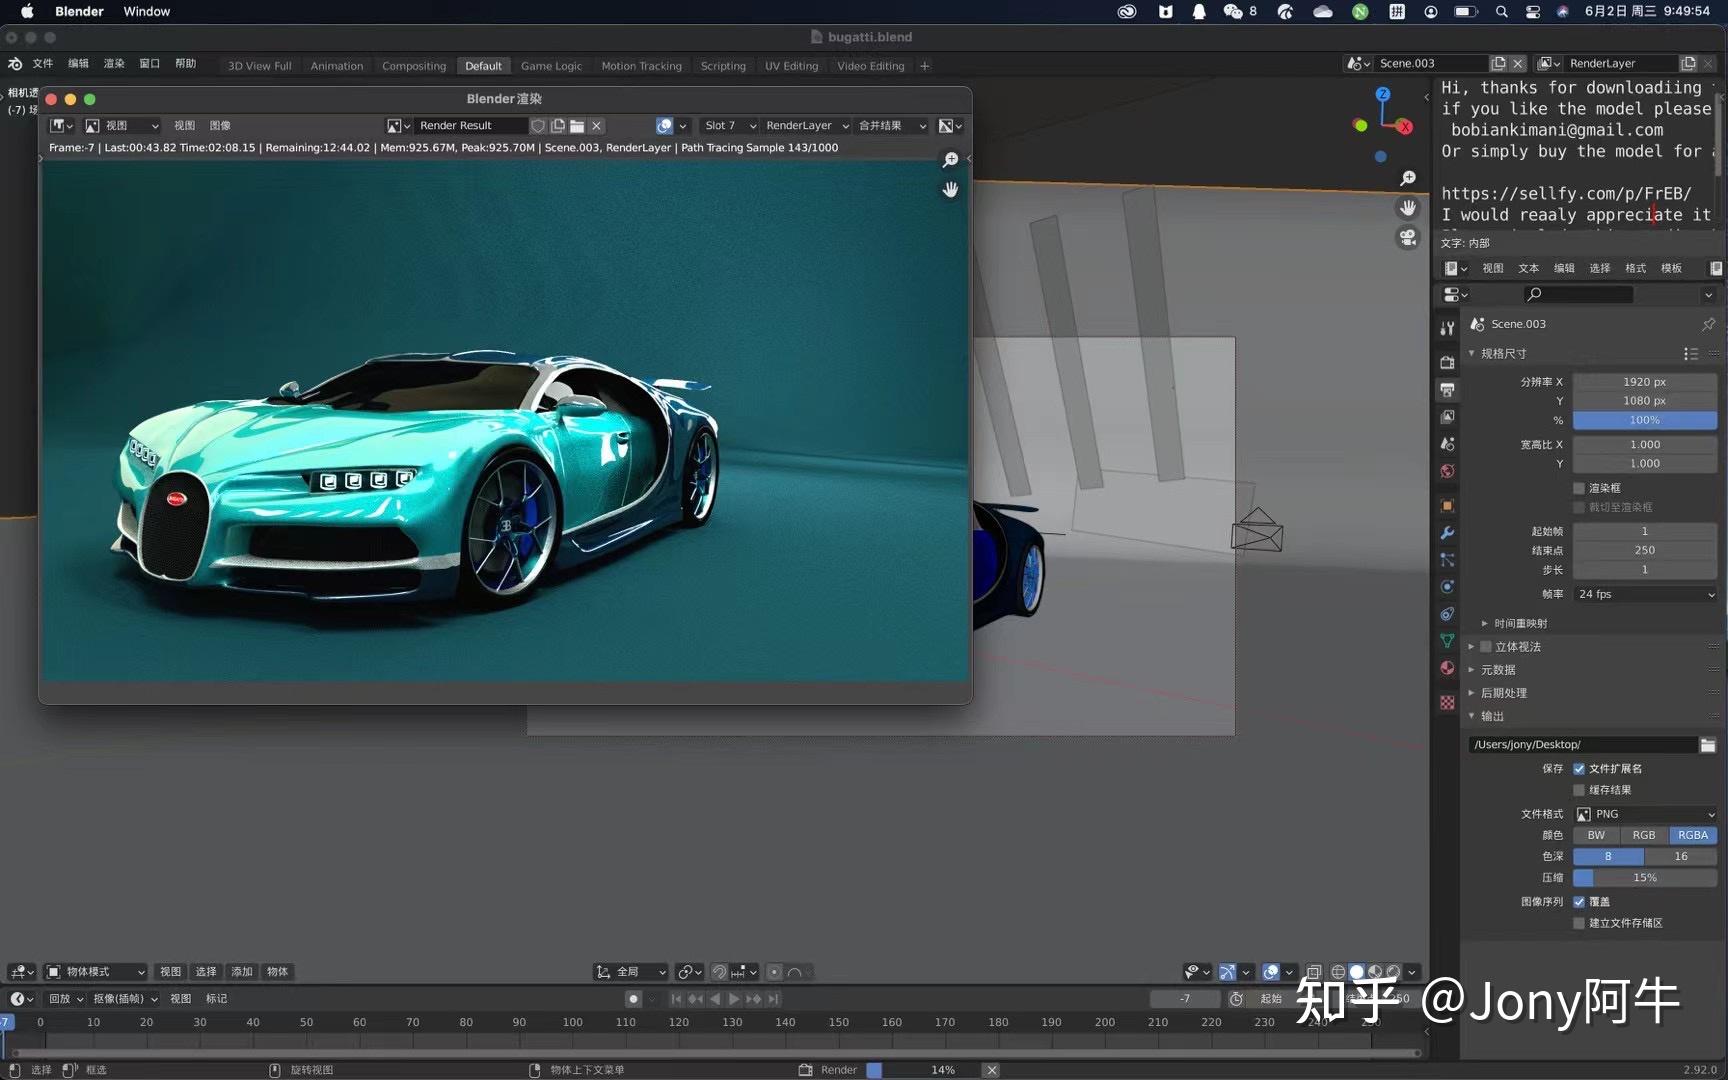Pin the Scene.003 properties context
The width and height of the screenshot is (1728, 1080).
tap(1708, 324)
